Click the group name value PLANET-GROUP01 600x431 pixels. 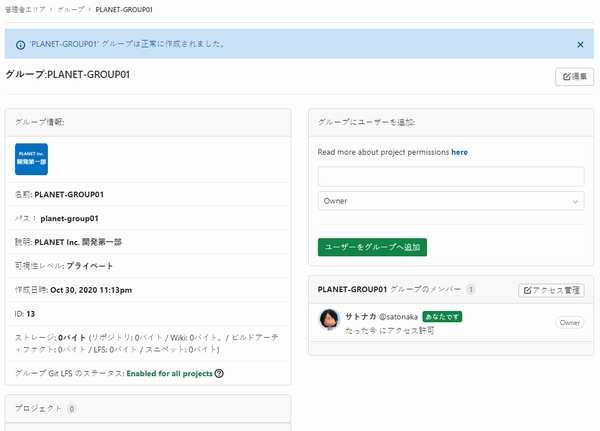pyautogui.click(x=69, y=194)
